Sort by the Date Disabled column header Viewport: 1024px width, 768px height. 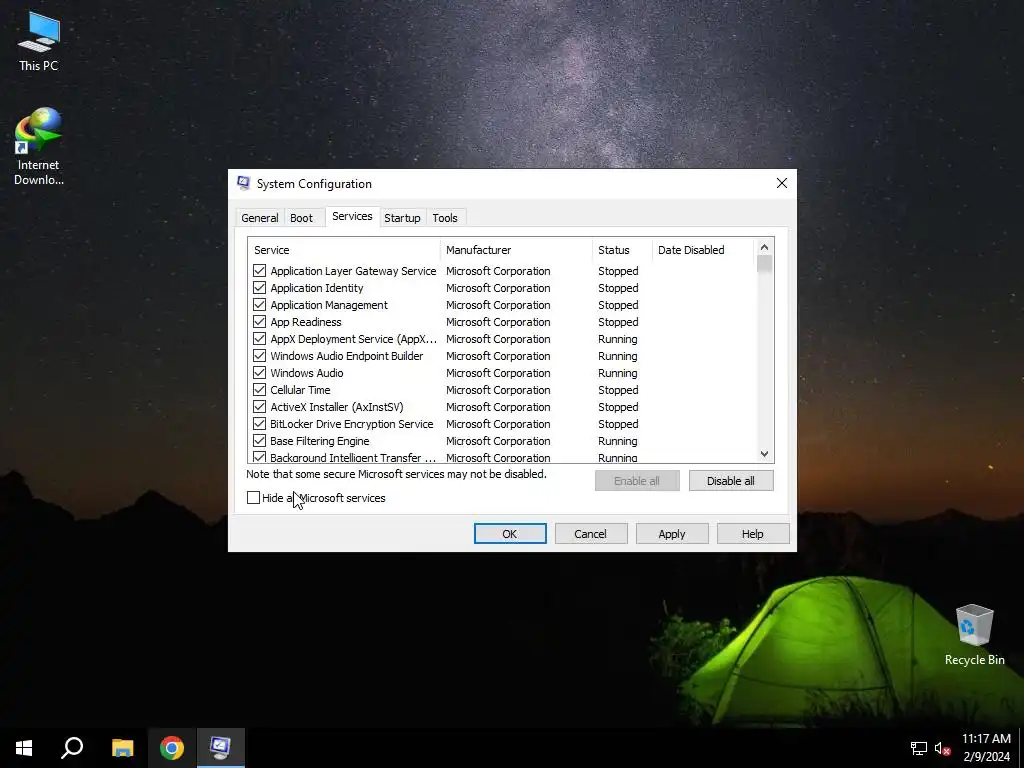point(703,250)
